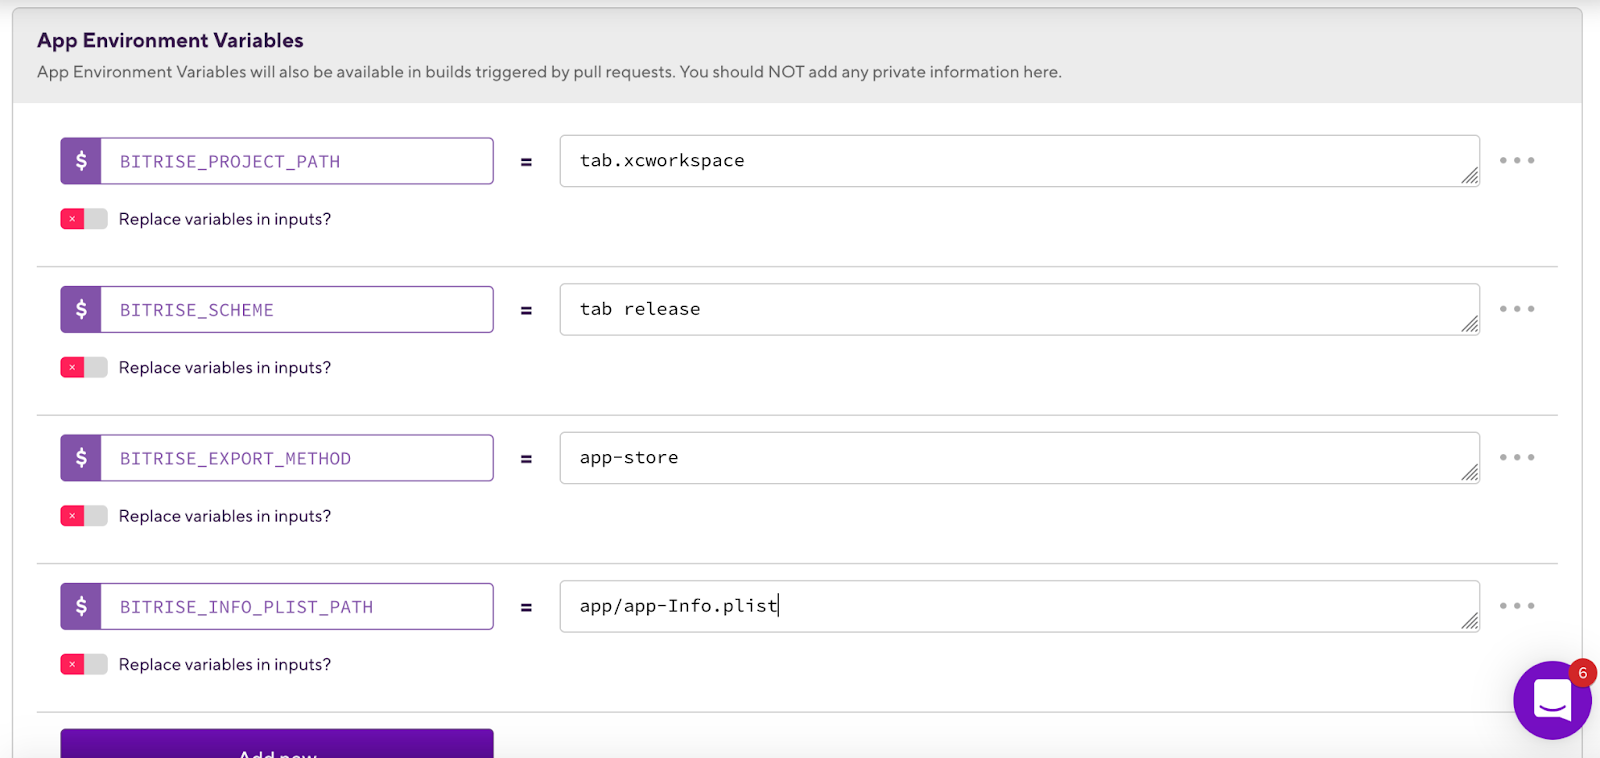
Task: Click the dollar icon beside BITRISE_PROJECT_PATH
Action: (x=81, y=161)
